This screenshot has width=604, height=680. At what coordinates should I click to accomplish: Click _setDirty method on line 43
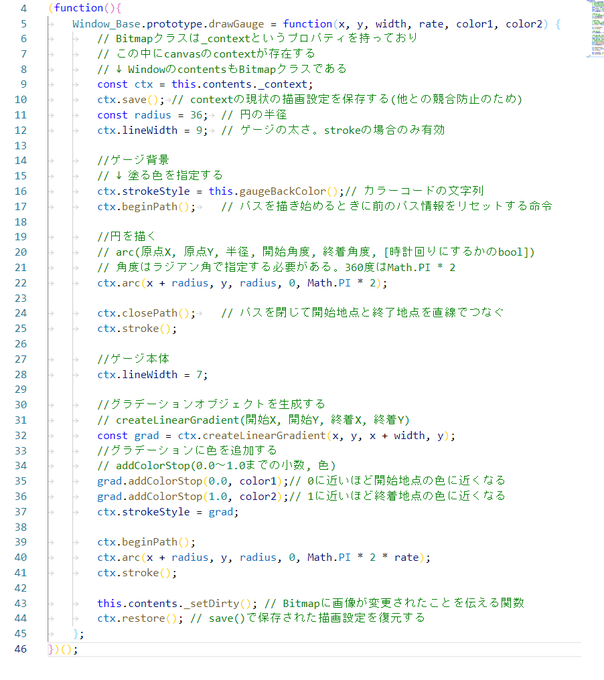click(212, 603)
